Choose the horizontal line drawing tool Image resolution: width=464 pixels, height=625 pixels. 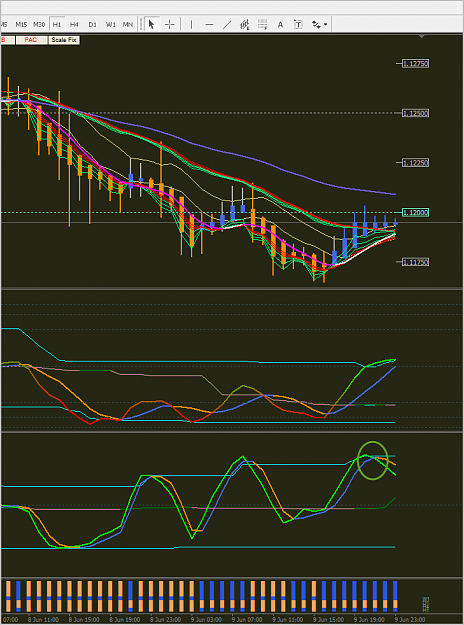[x=209, y=25]
